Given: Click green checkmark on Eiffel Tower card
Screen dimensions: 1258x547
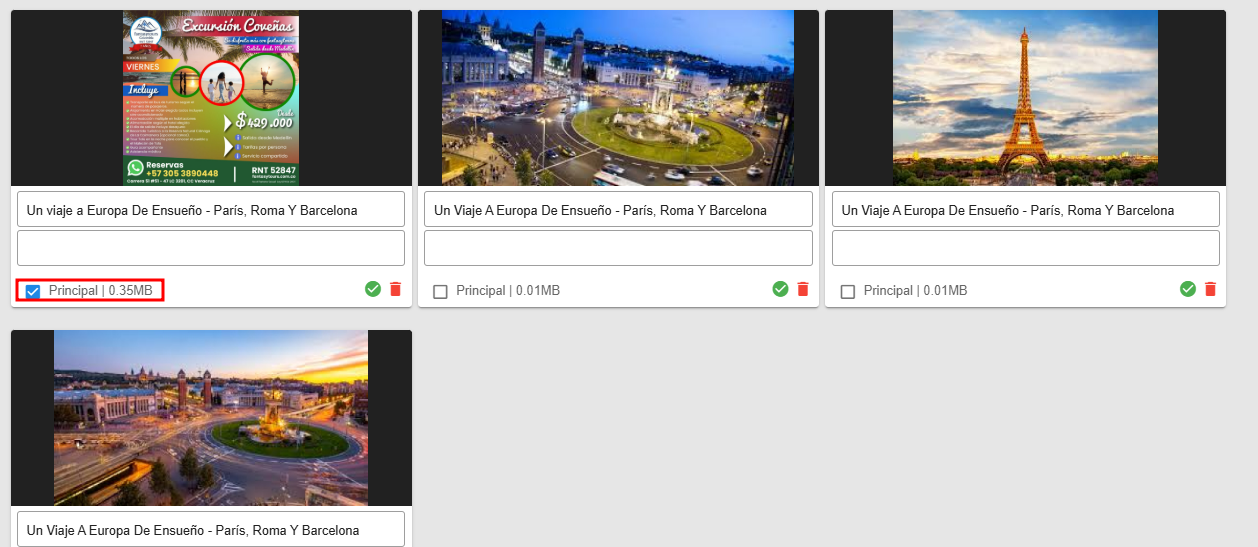Looking at the screenshot, I should click(1188, 289).
